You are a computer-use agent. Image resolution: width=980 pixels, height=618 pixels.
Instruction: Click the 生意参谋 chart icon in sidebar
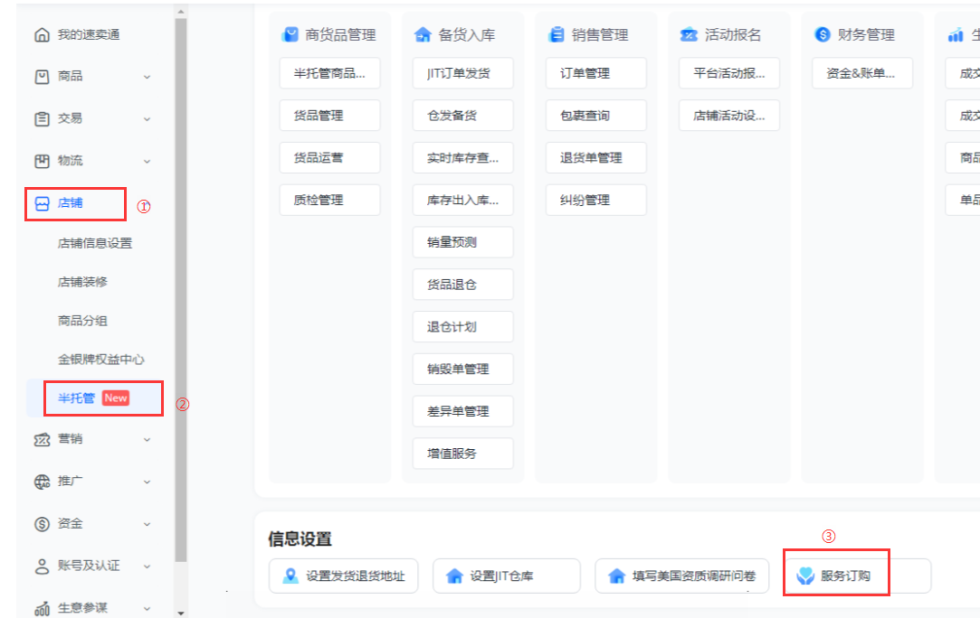[42, 609]
